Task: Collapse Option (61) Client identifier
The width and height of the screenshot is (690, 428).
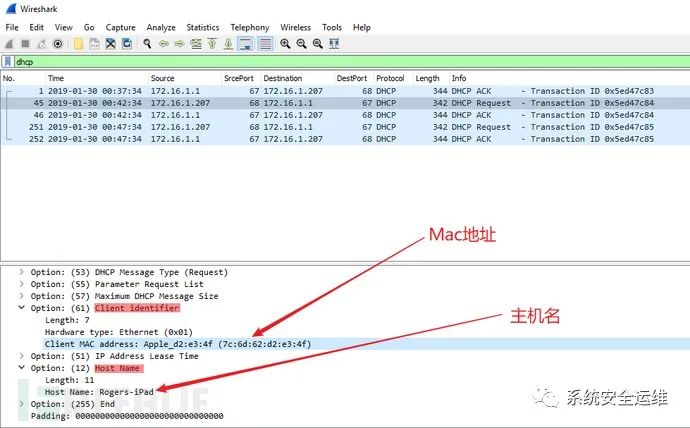Action: (21, 307)
